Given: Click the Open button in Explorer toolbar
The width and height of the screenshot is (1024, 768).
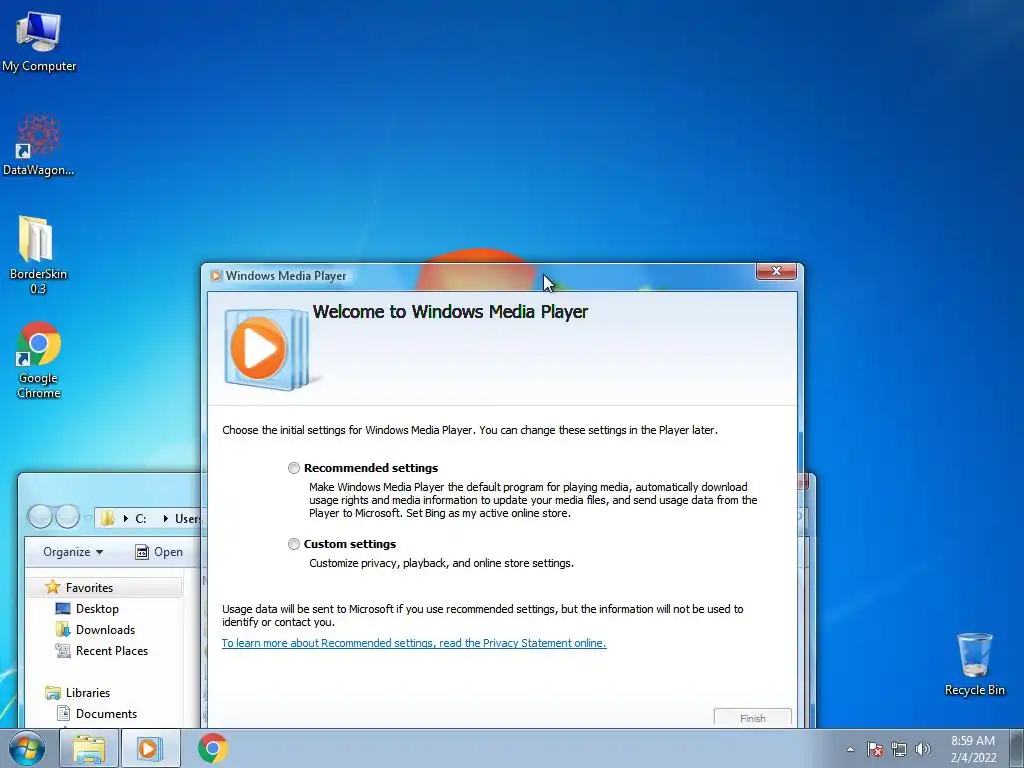Looking at the screenshot, I should tap(159, 552).
